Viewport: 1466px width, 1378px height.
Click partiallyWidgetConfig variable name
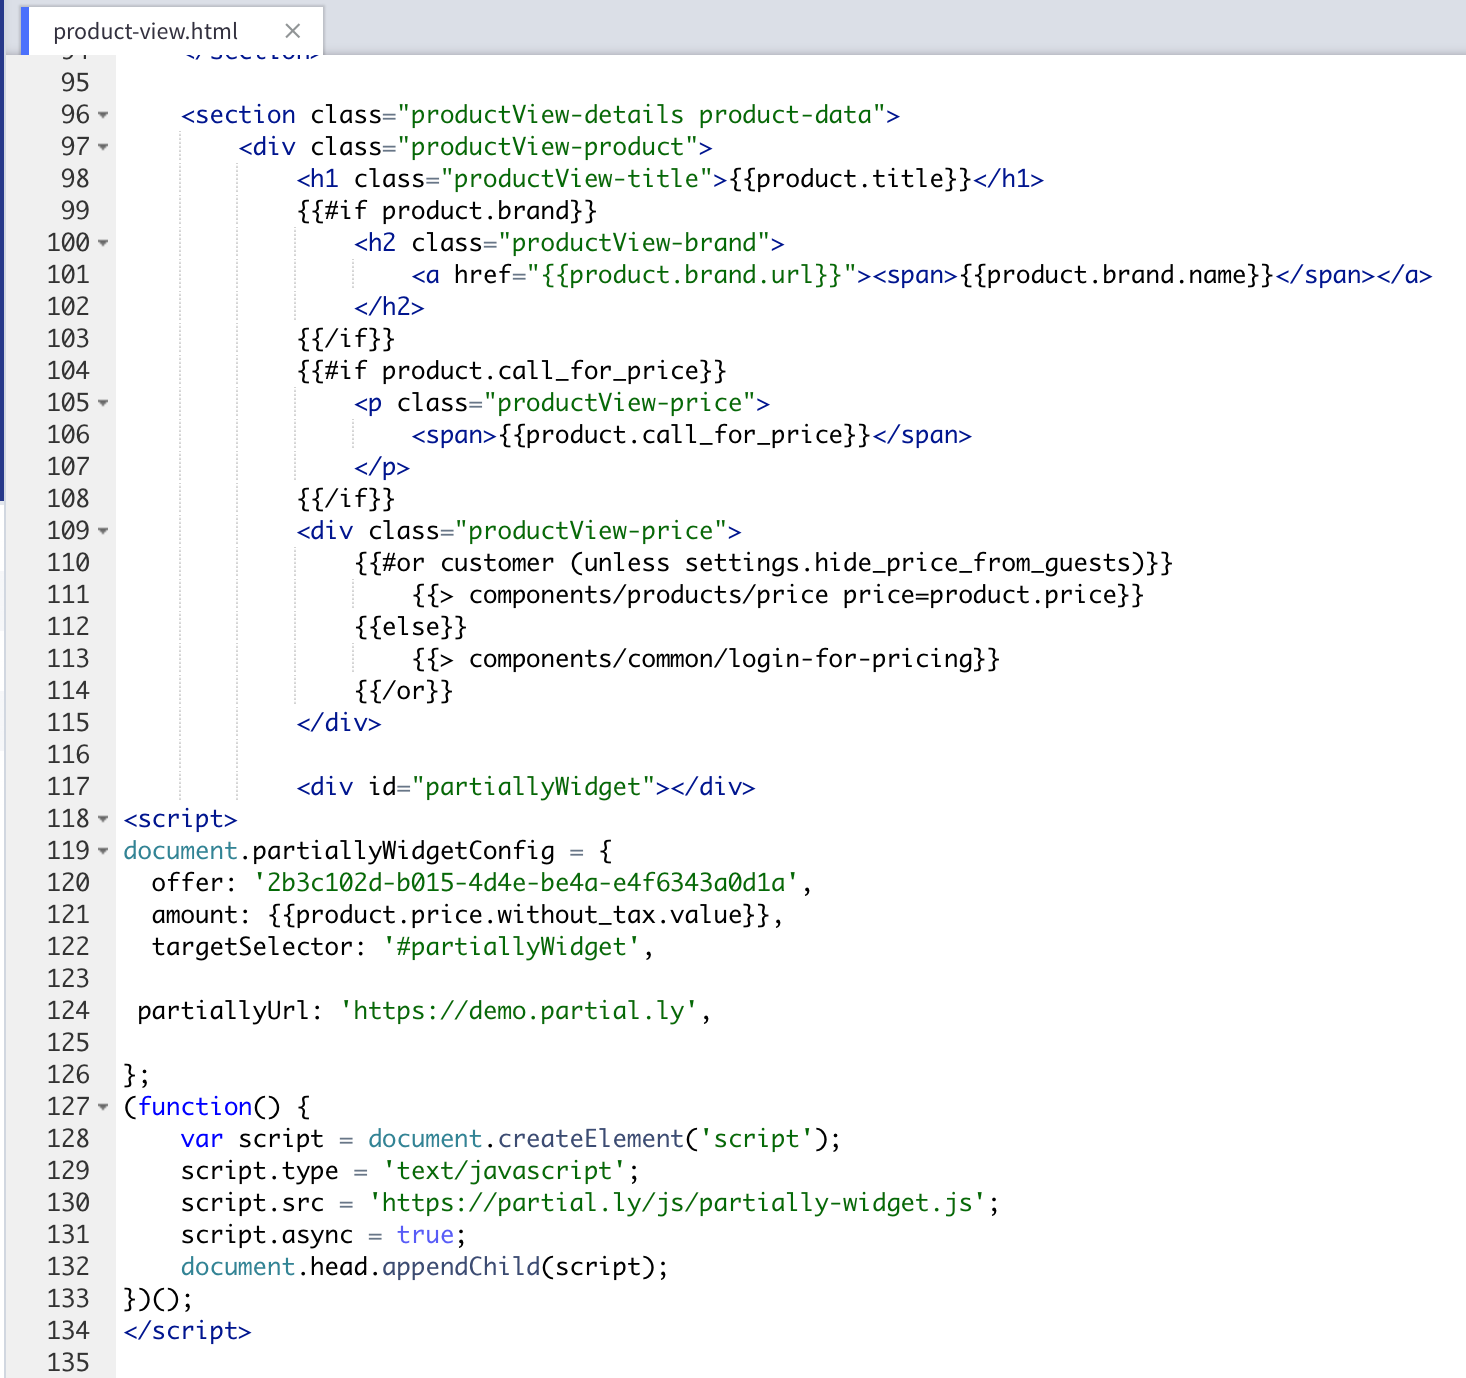(x=403, y=851)
